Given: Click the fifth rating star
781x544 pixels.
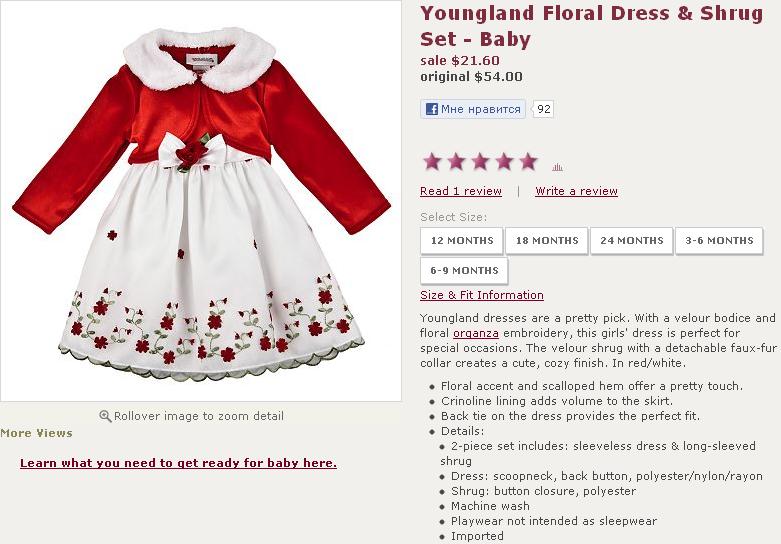Looking at the screenshot, I should pyautogui.click(x=528, y=161).
